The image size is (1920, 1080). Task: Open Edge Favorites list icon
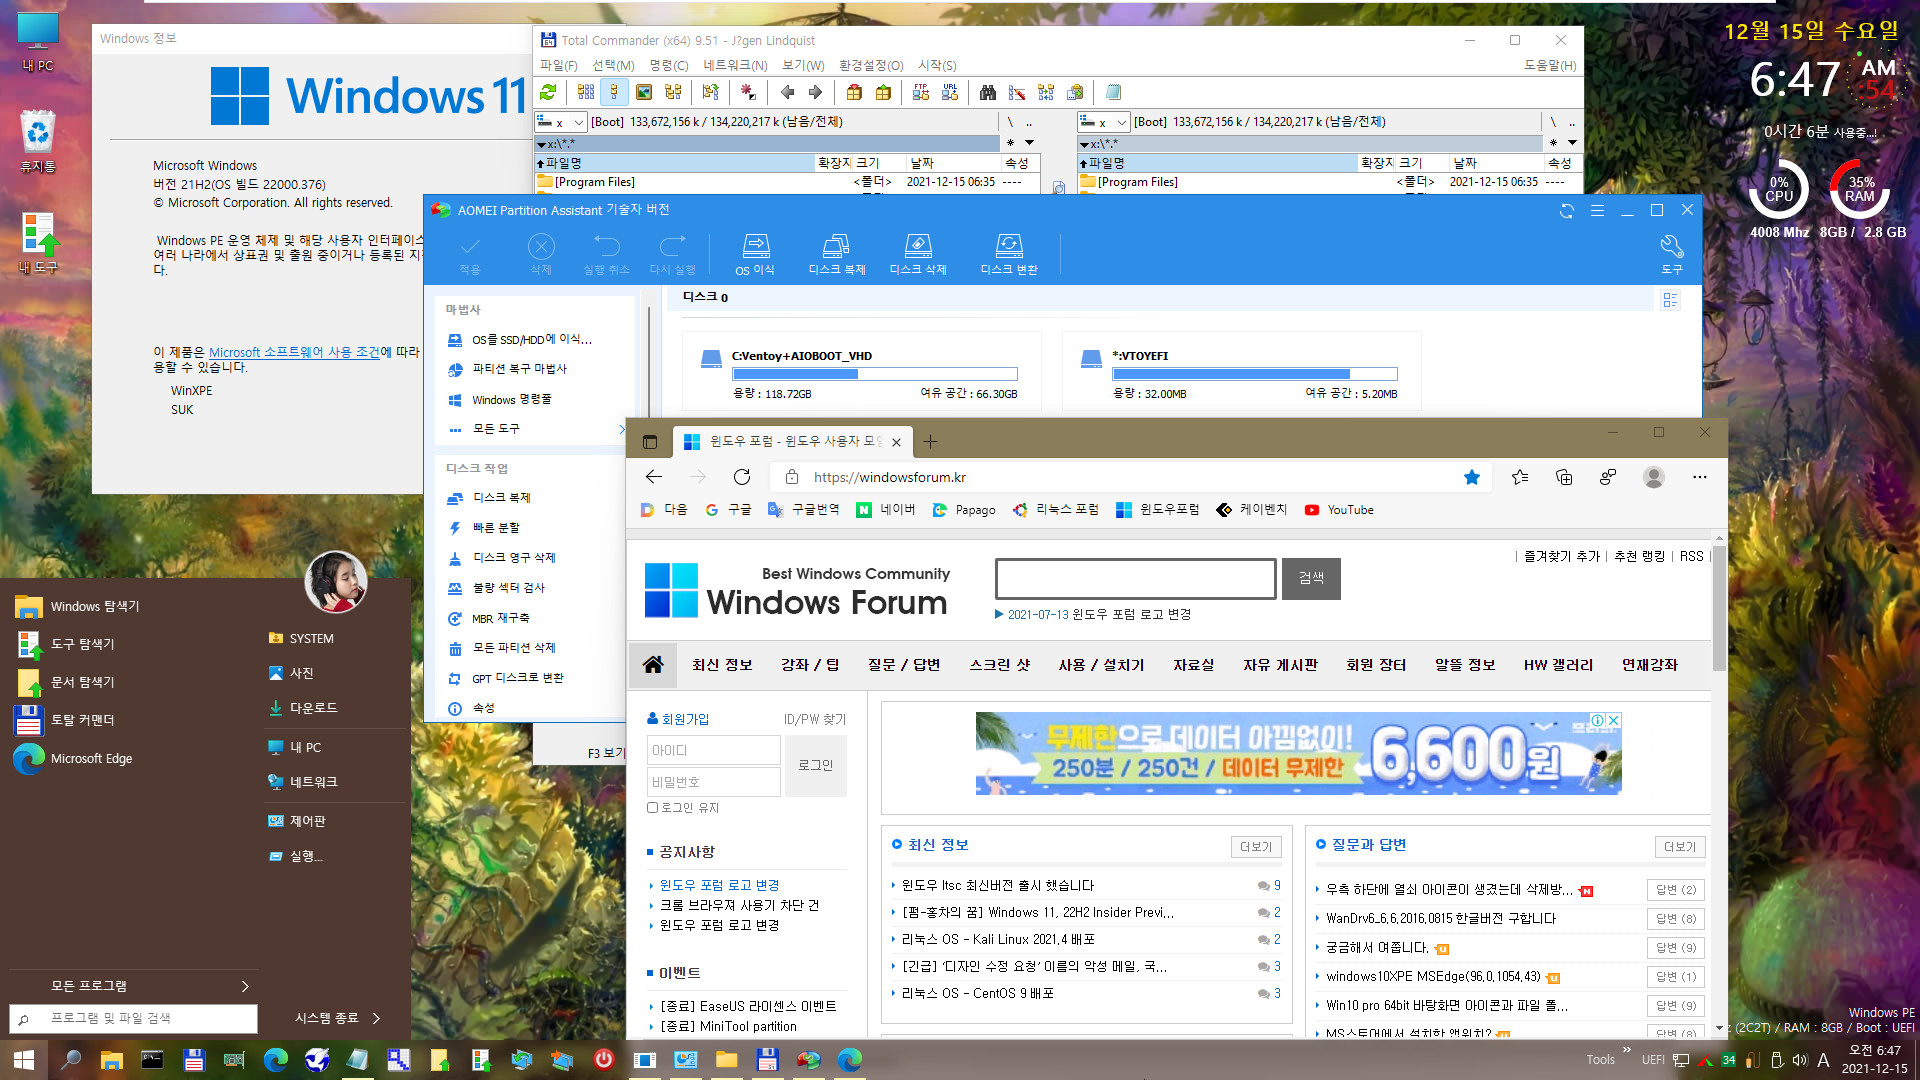coord(1520,477)
